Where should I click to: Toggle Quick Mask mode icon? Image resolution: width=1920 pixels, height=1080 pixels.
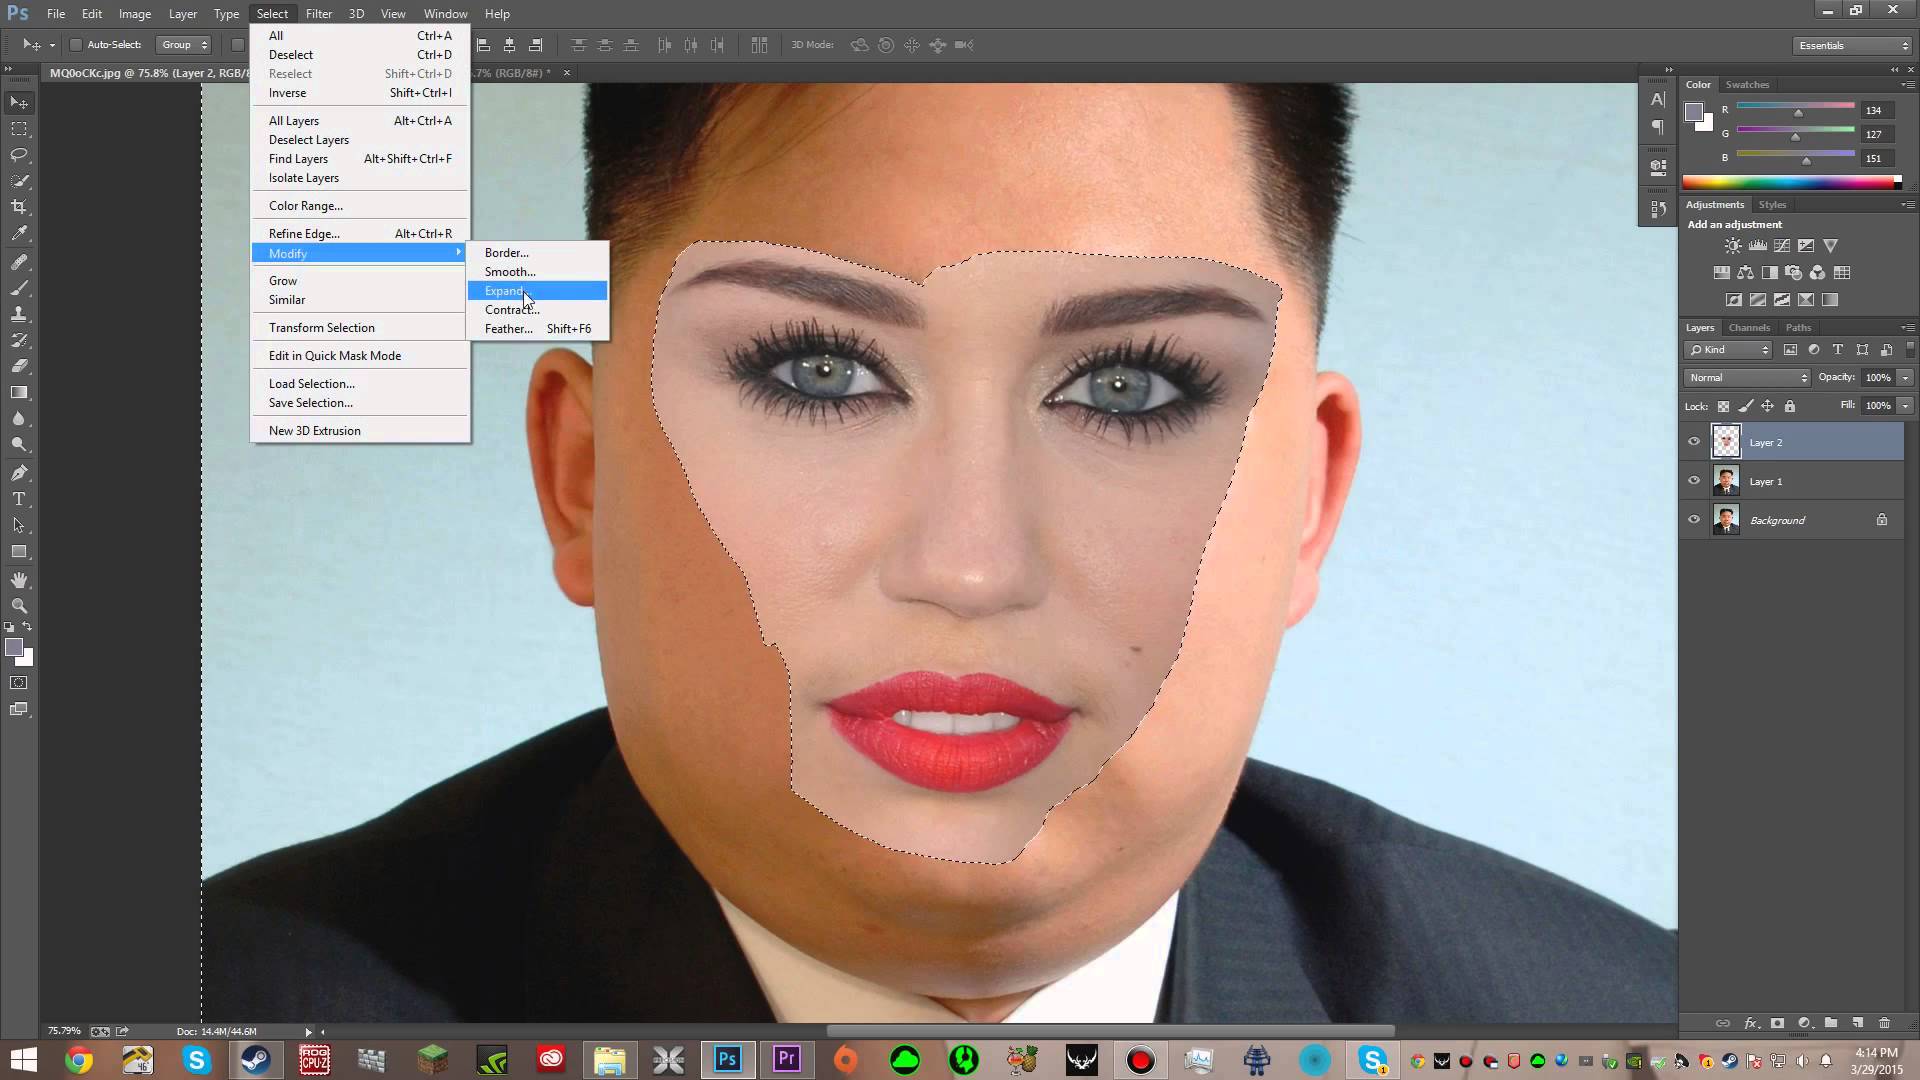[x=19, y=683]
